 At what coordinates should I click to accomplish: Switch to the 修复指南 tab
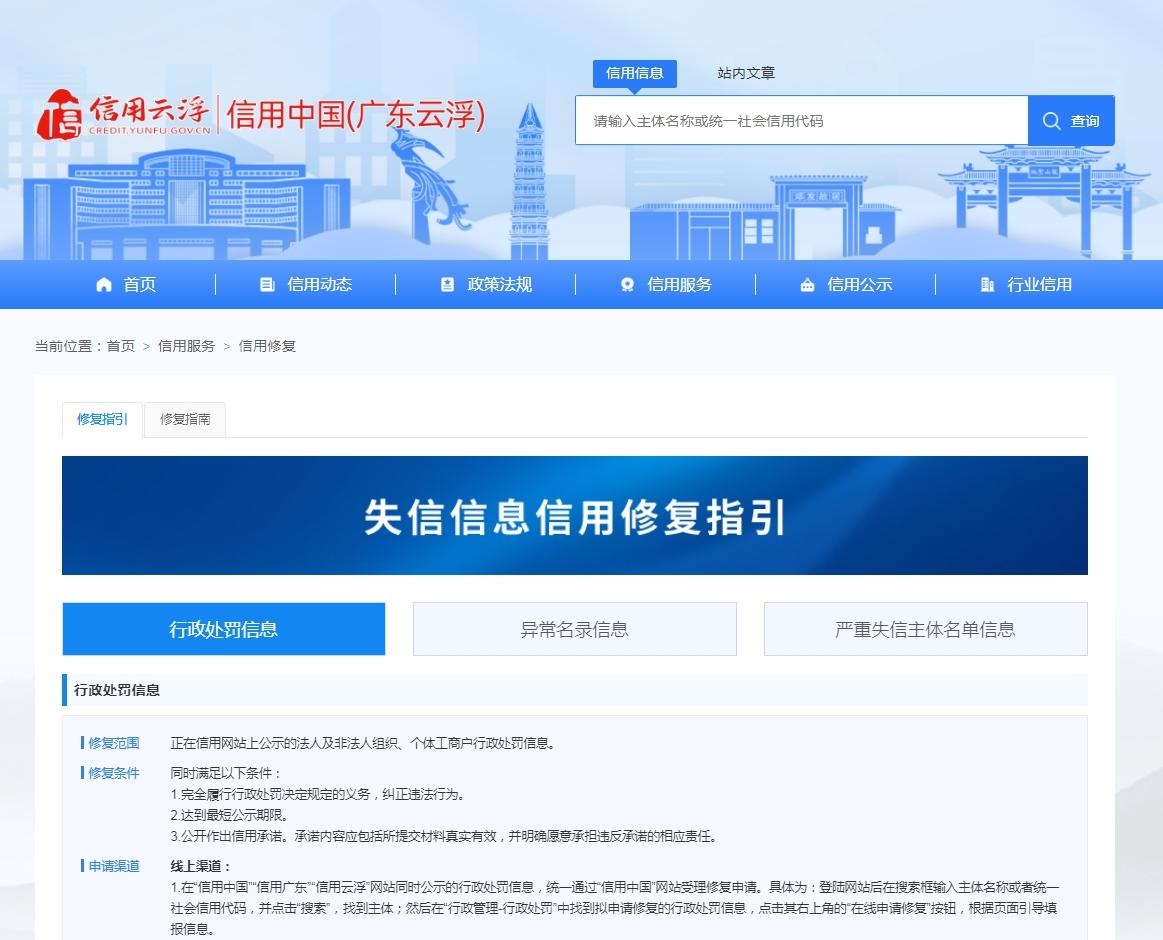[x=186, y=420]
